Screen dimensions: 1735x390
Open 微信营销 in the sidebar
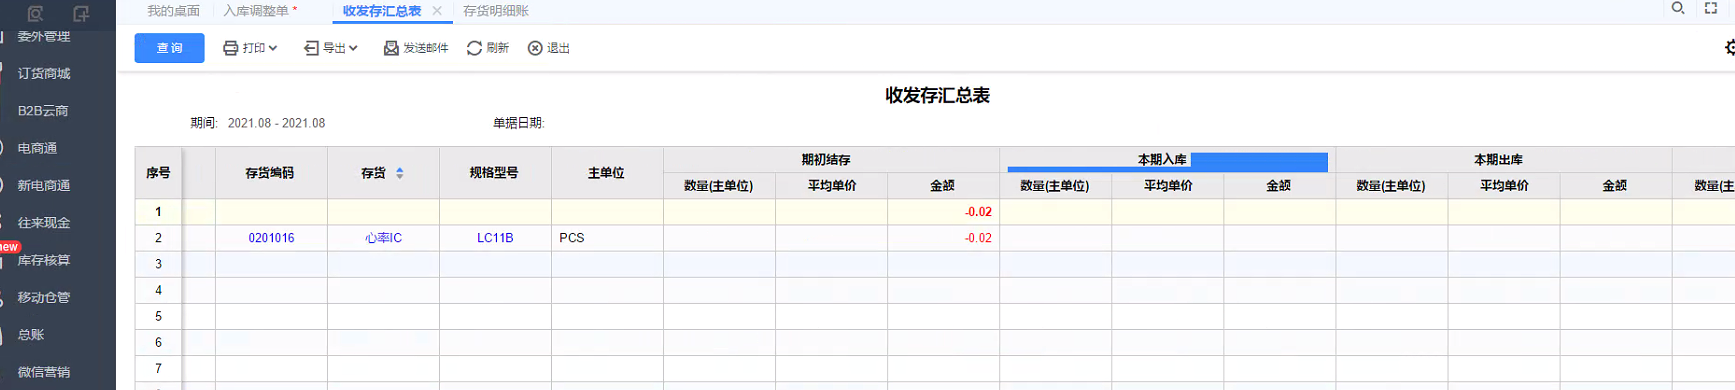pos(44,372)
